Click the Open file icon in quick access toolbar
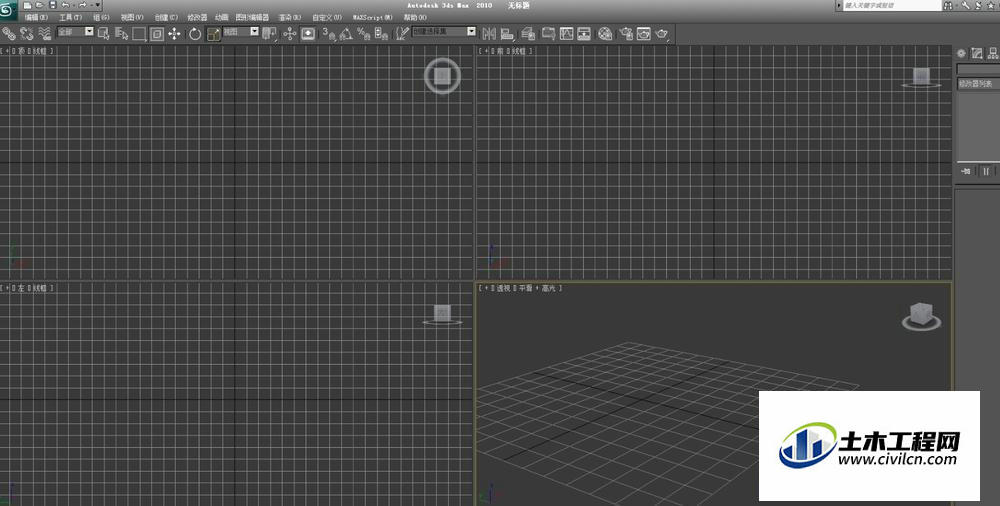Viewport: 1000px width, 506px height. coord(40,5)
